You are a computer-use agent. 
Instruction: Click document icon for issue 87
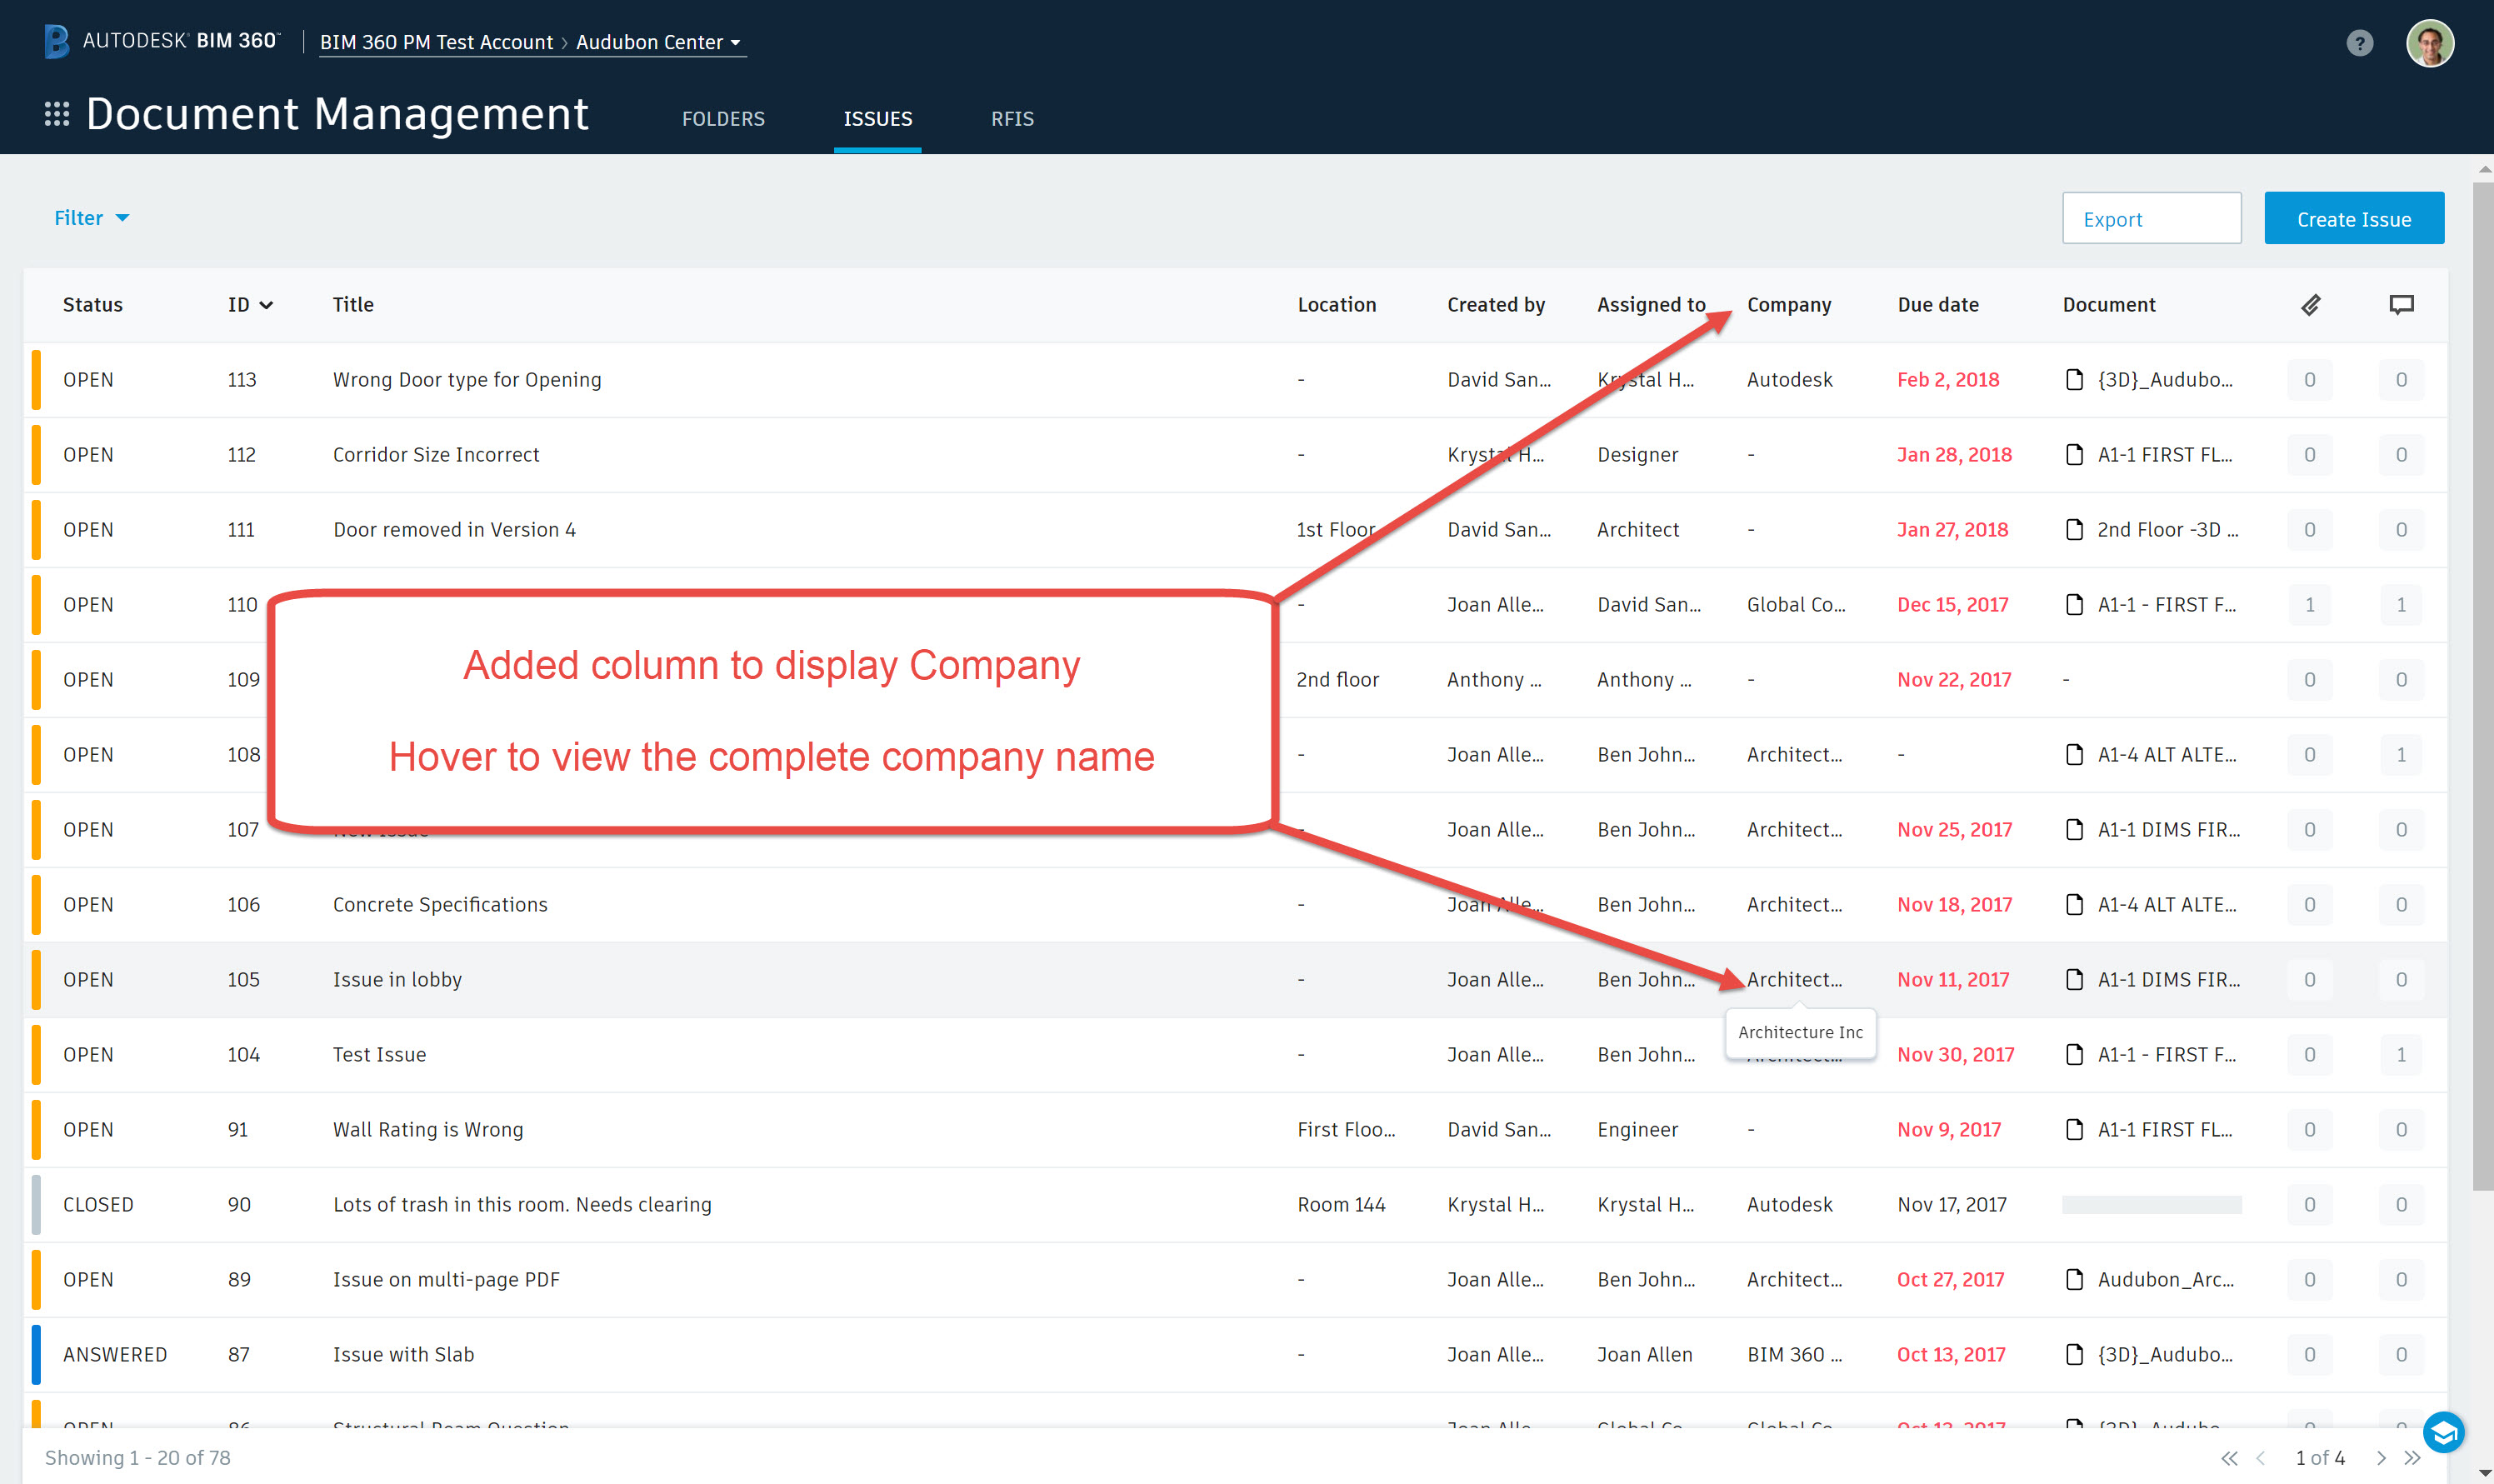click(x=2074, y=1355)
